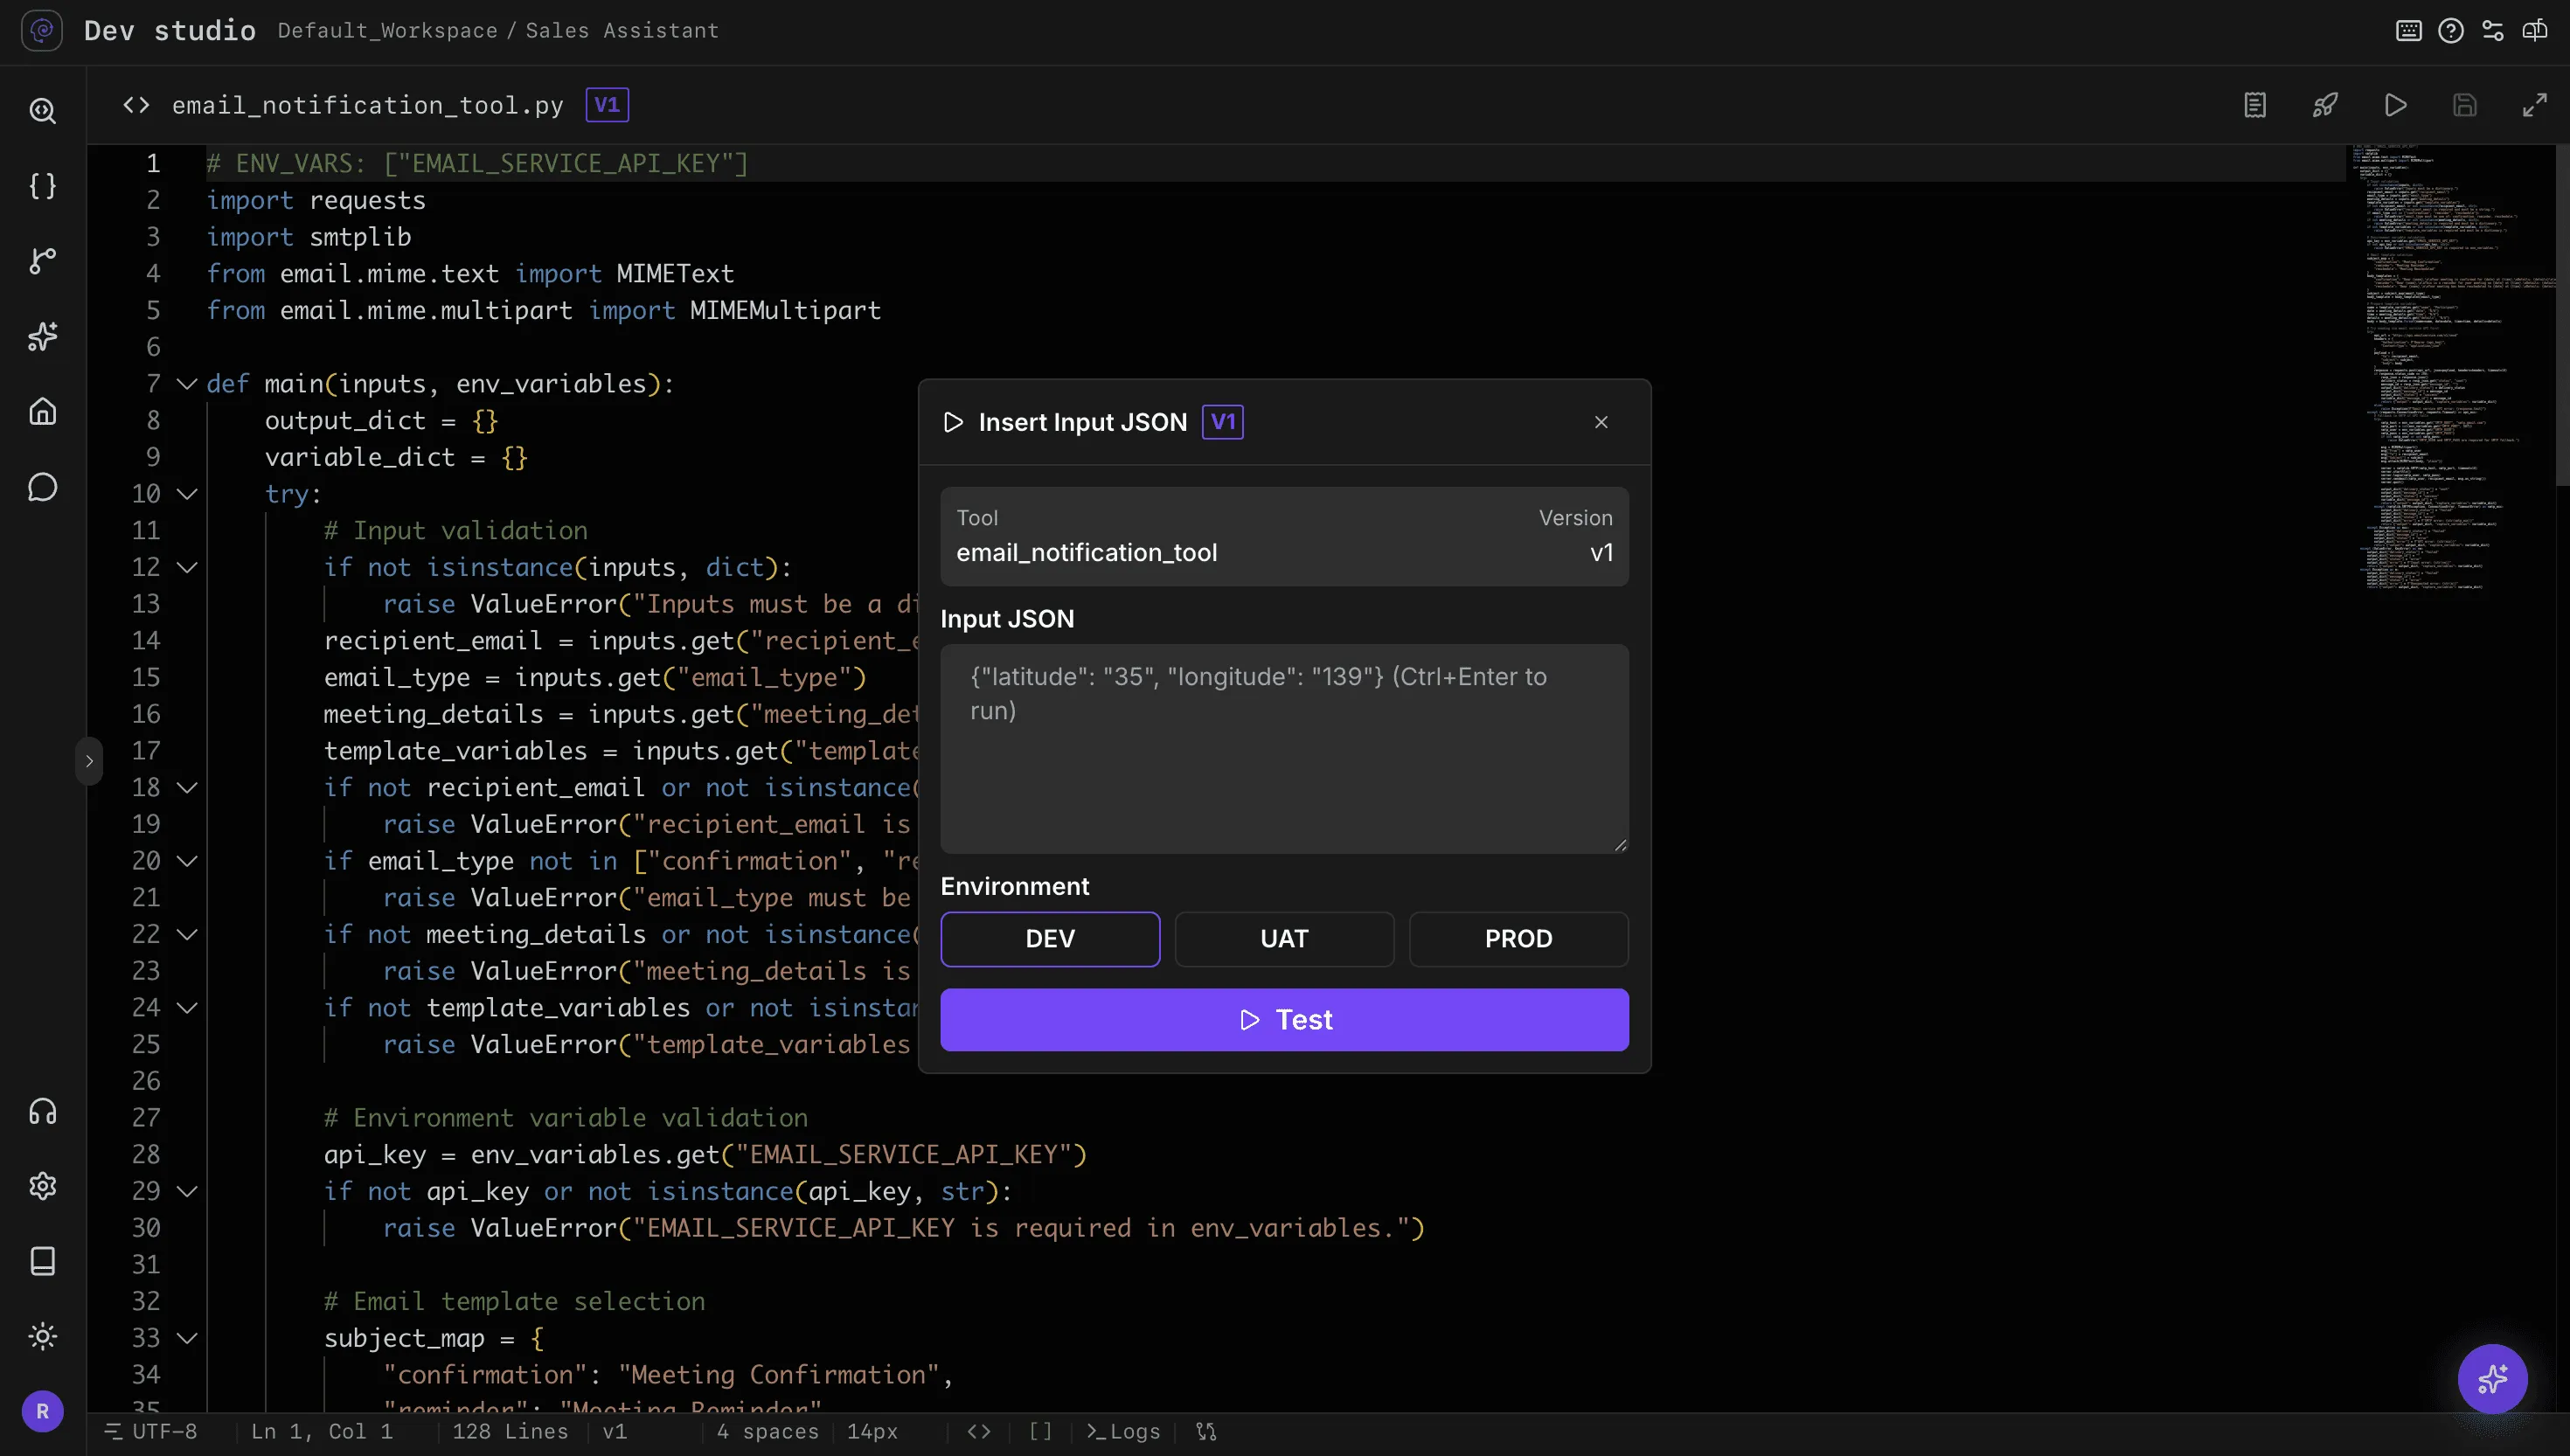Screen dimensions: 2570x1456
Task: Click the V1 badge next to email_notification_tool.py
Action: [607, 105]
